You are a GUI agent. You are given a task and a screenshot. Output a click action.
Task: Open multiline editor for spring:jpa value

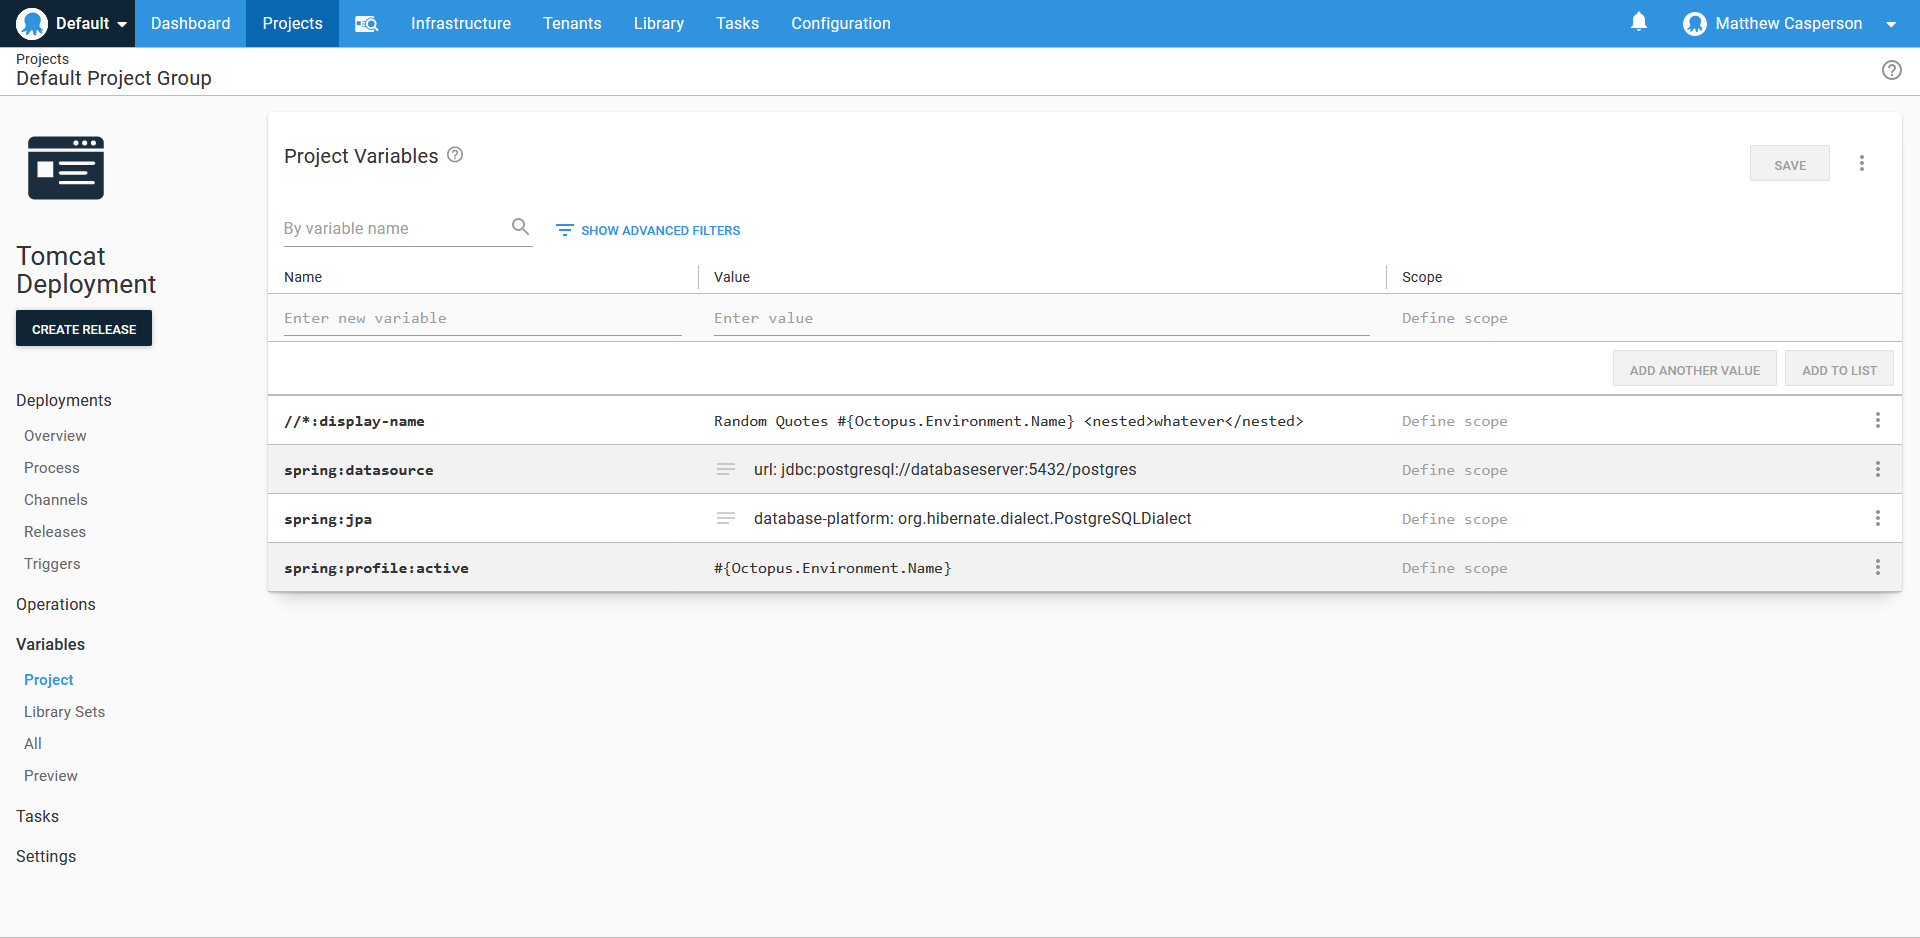[x=724, y=518]
